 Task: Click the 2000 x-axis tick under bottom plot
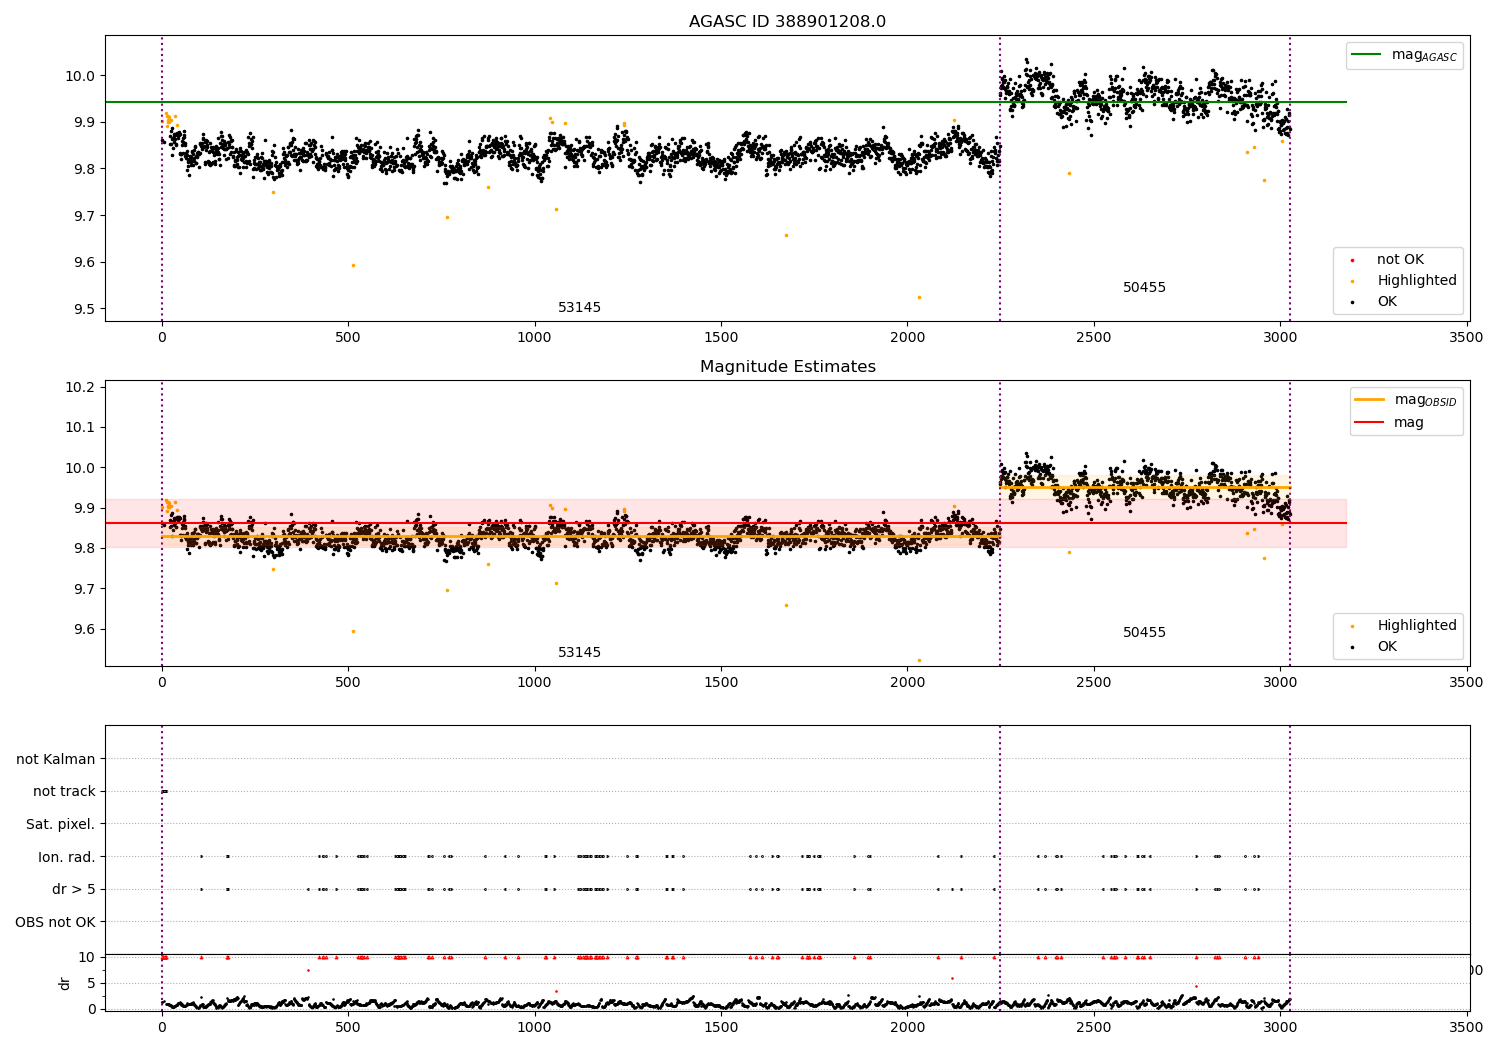point(907,1026)
